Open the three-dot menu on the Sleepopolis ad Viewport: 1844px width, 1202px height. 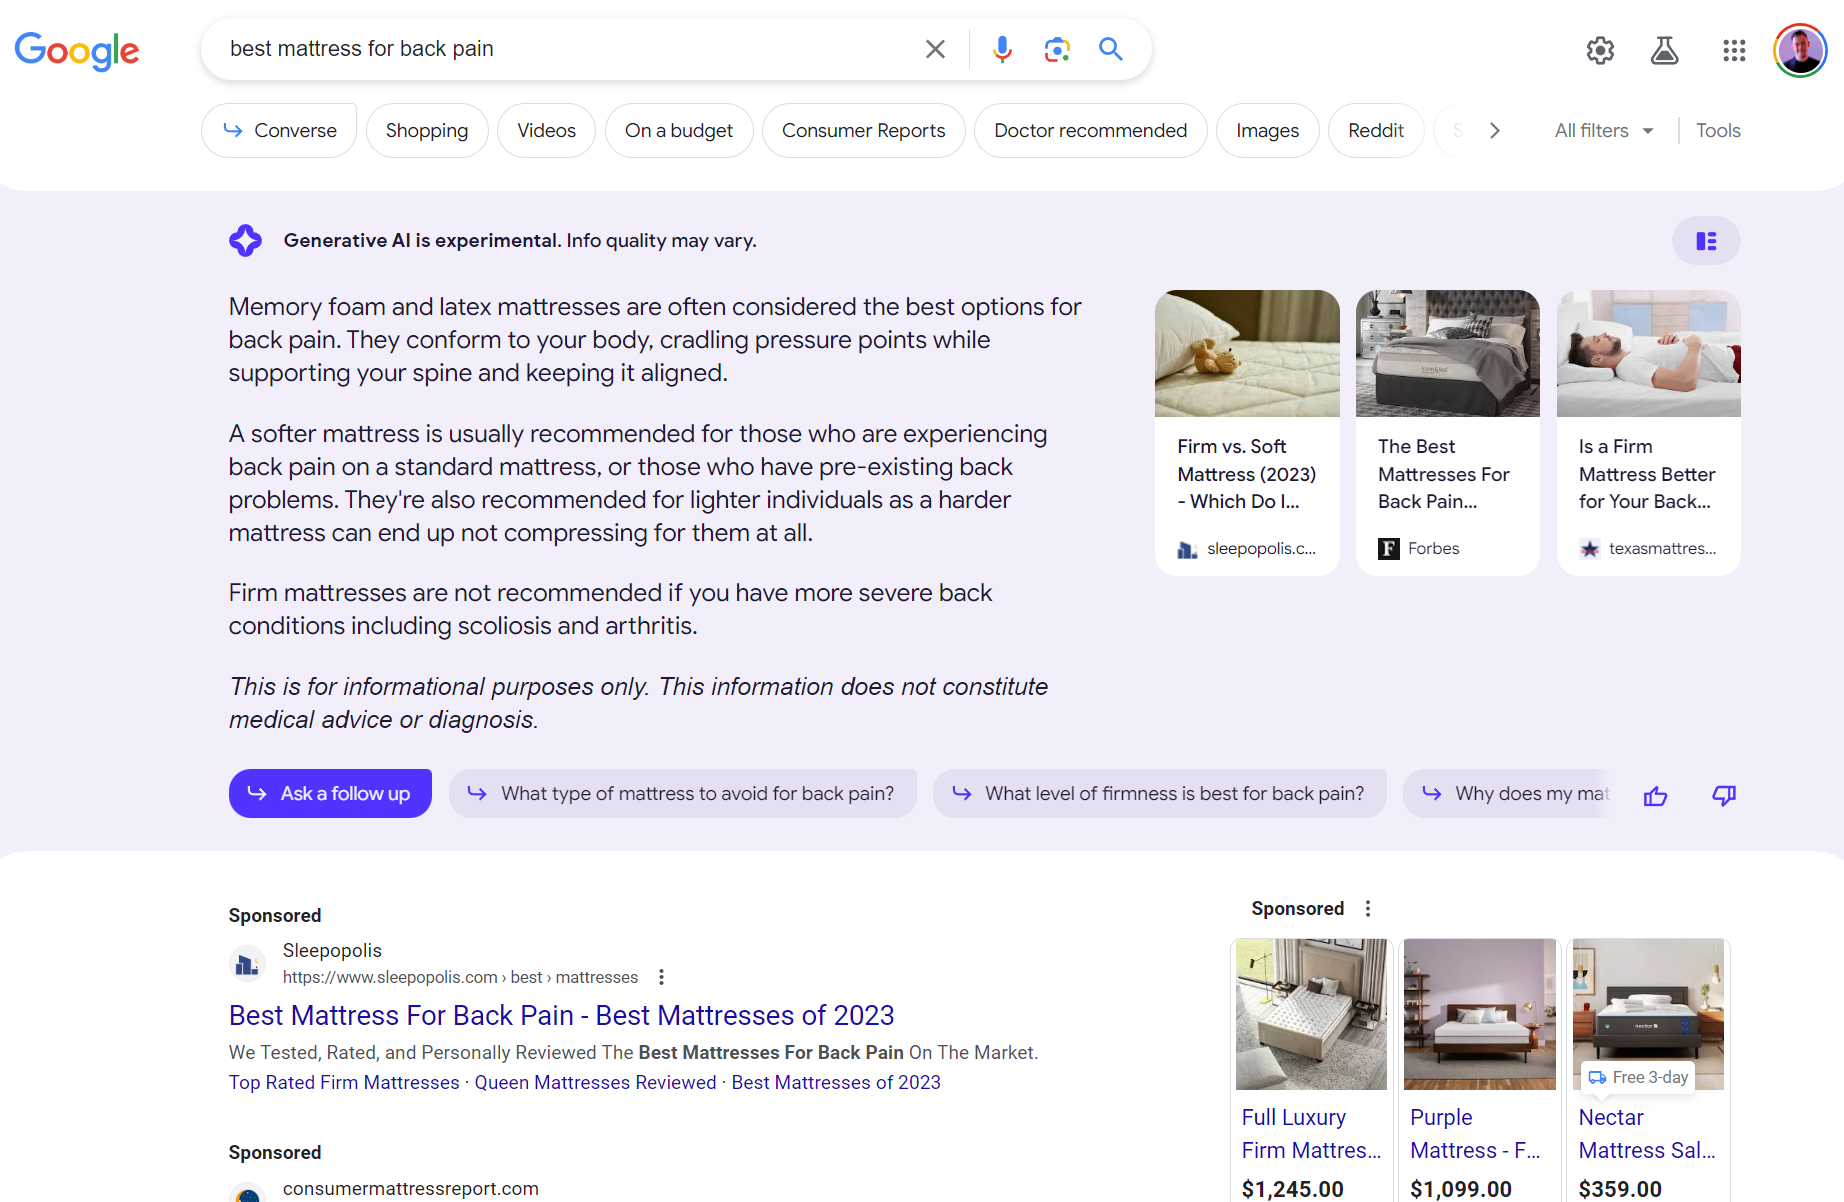(x=661, y=976)
